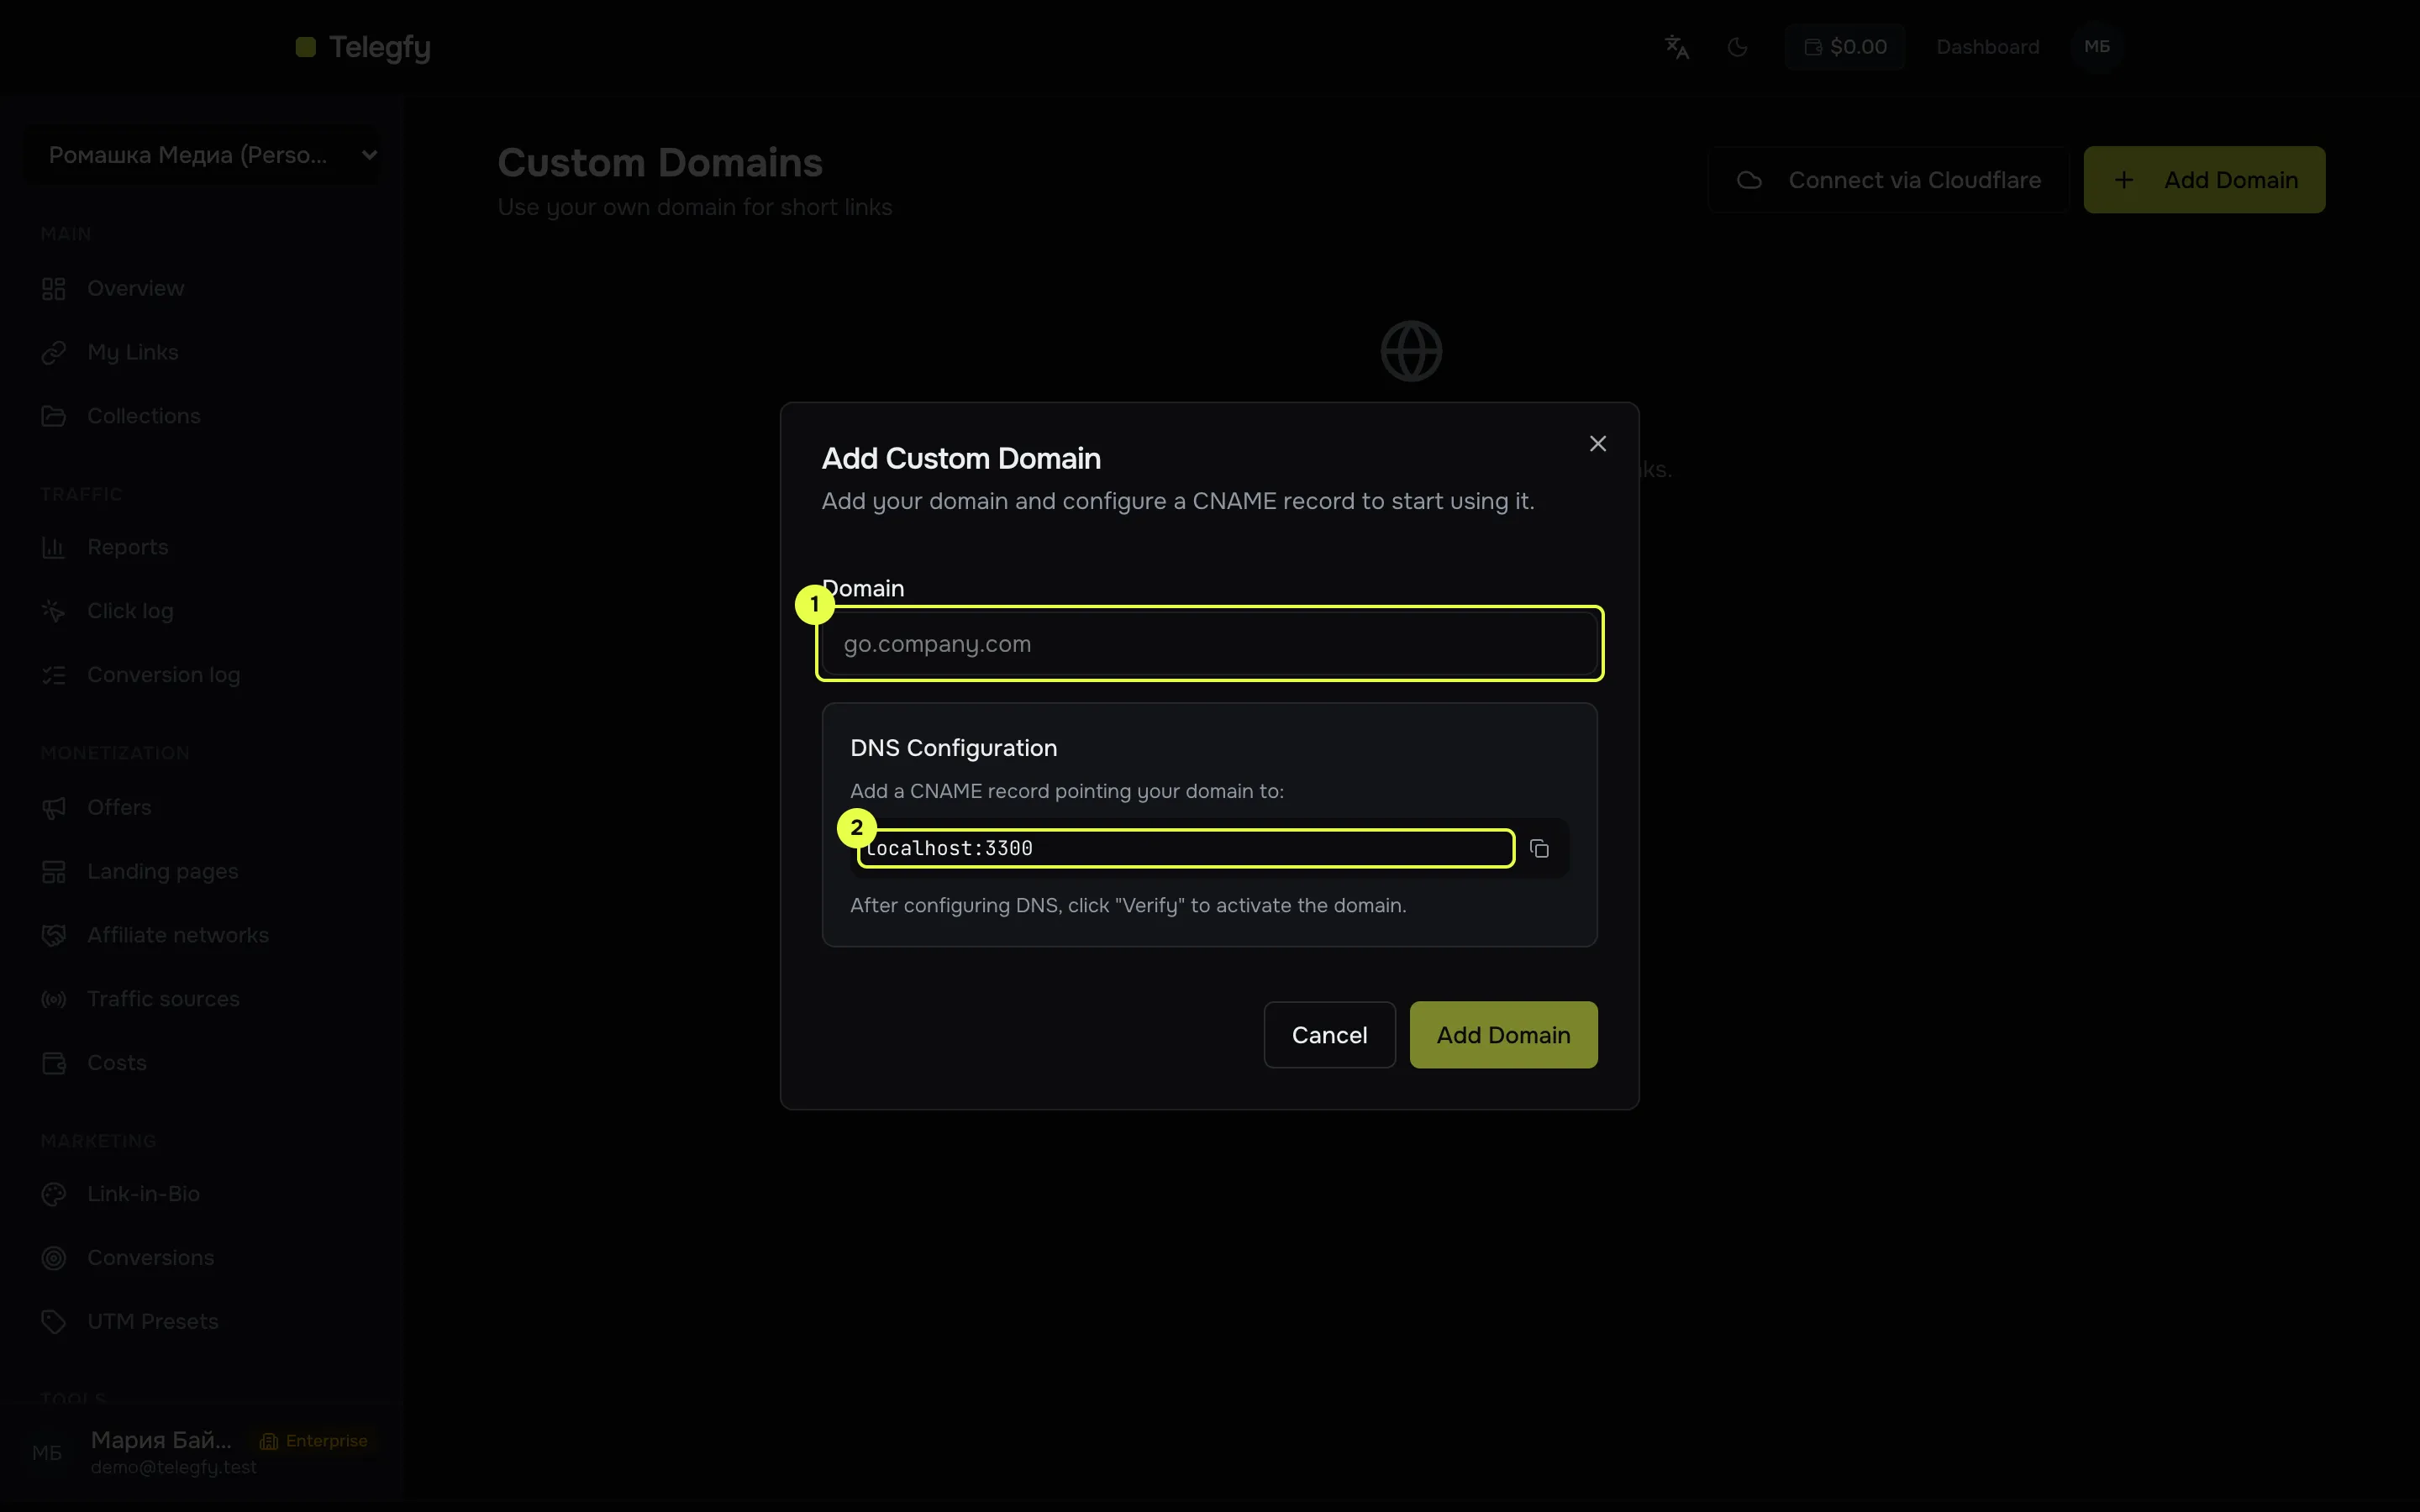Open Landing pages in the sidebar
2420x1512 pixels.
click(162, 871)
